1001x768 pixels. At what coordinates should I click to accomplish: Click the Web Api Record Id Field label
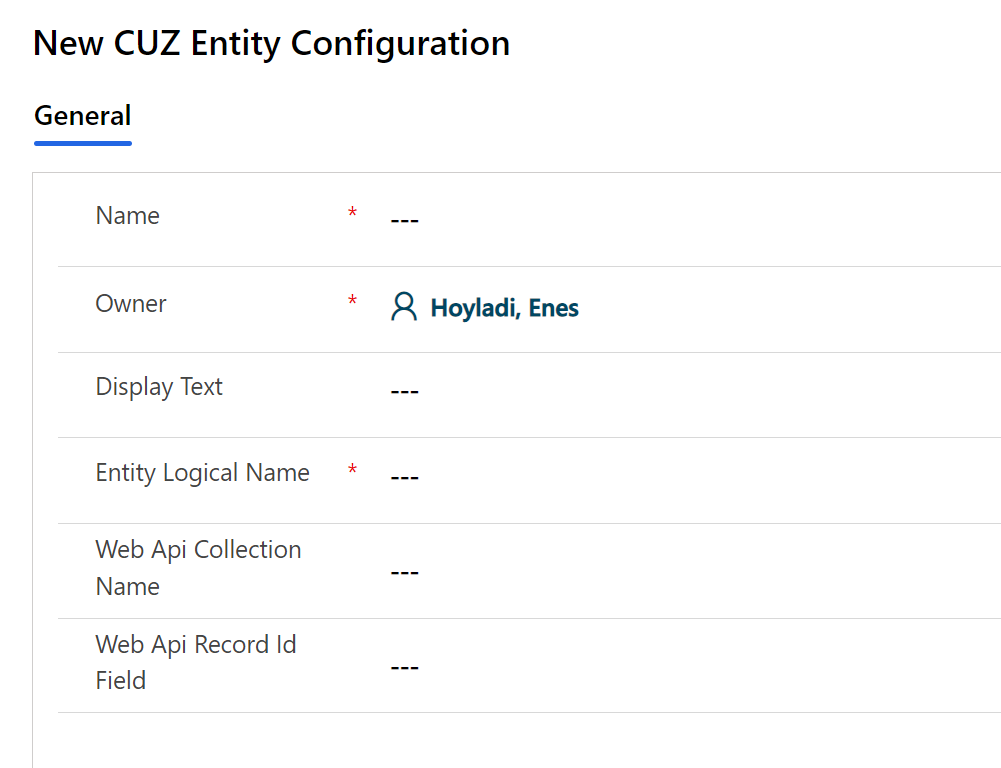click(x=196, y=662)
